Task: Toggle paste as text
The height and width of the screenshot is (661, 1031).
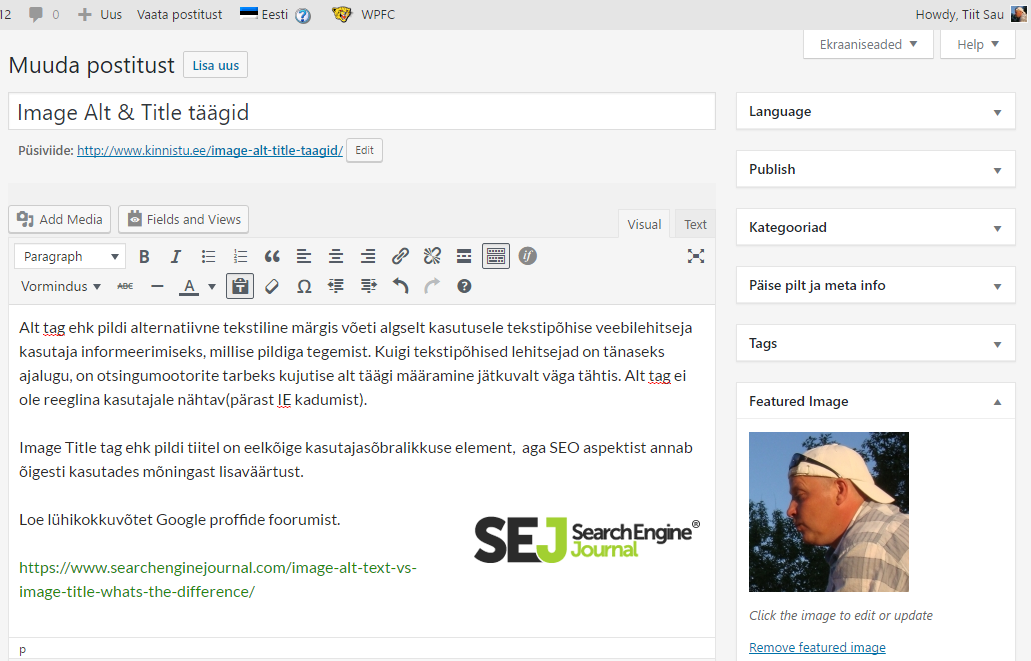Action: [x=240, y=286]
